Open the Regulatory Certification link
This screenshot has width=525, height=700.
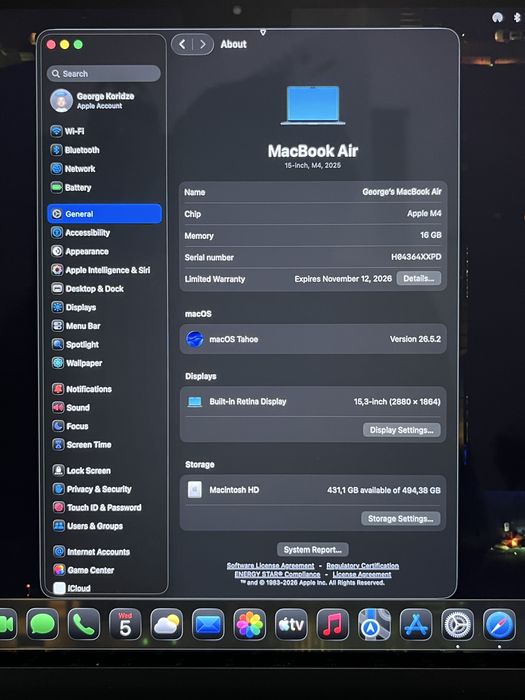362,566
